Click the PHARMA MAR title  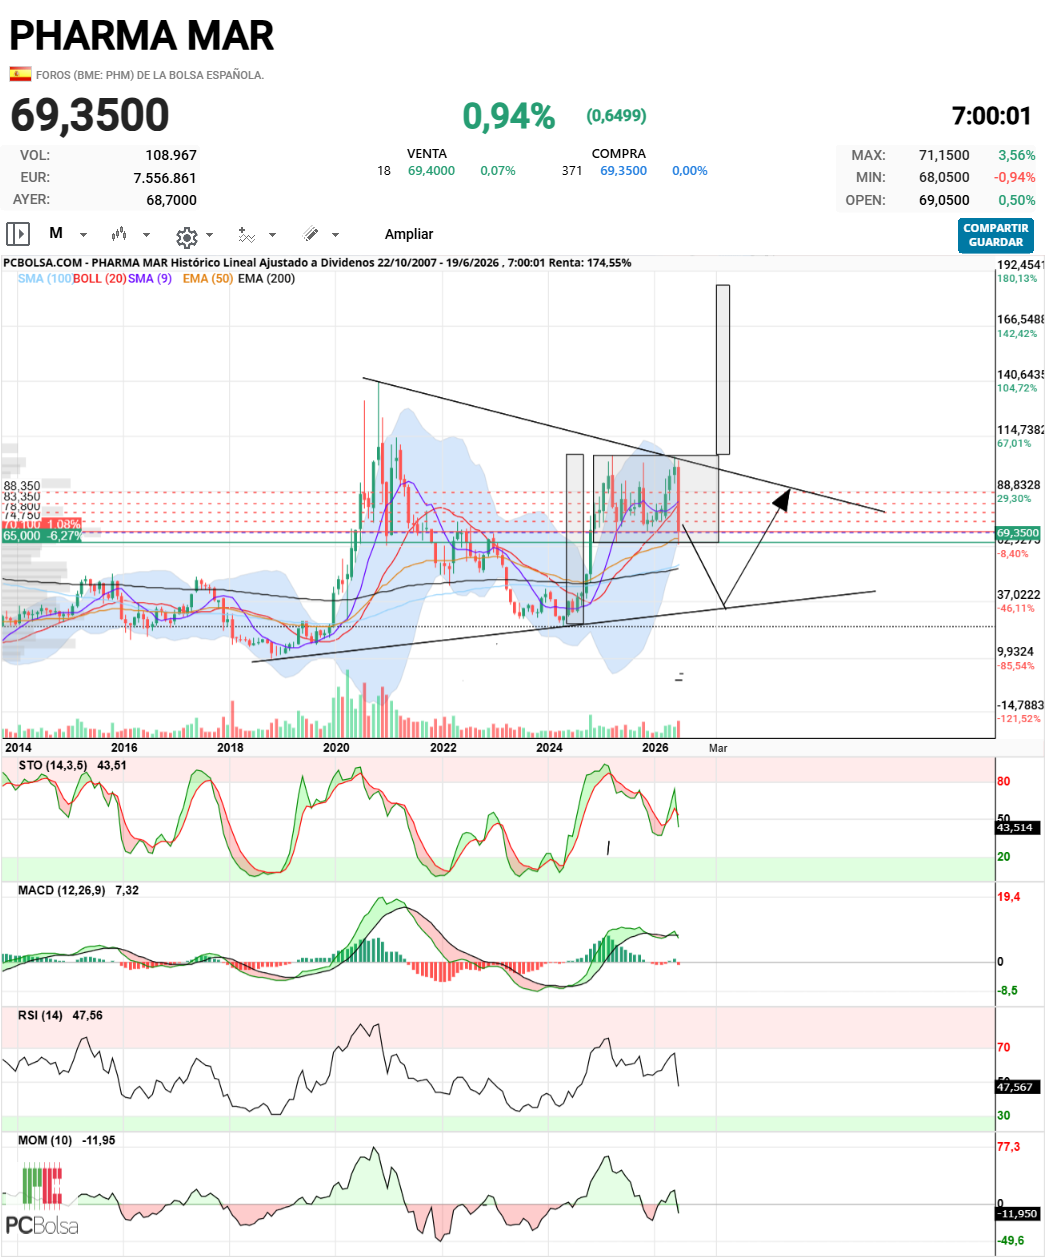click(142, 36)
